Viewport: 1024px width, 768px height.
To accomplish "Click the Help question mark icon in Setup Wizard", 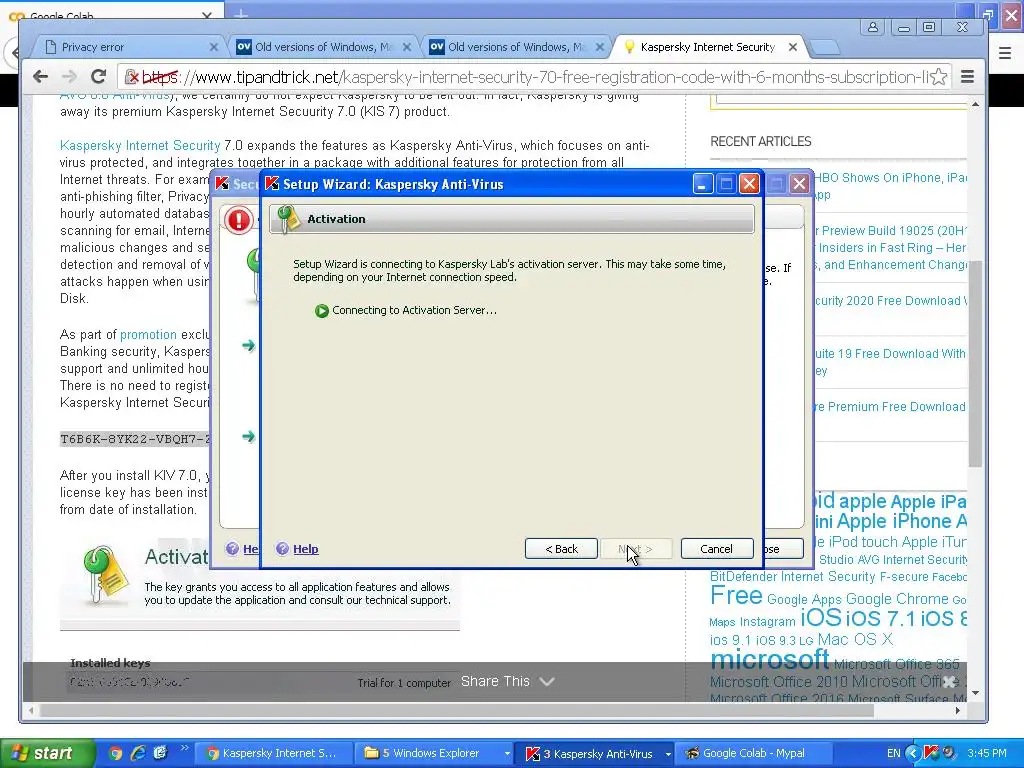I will tap(282, 549).
